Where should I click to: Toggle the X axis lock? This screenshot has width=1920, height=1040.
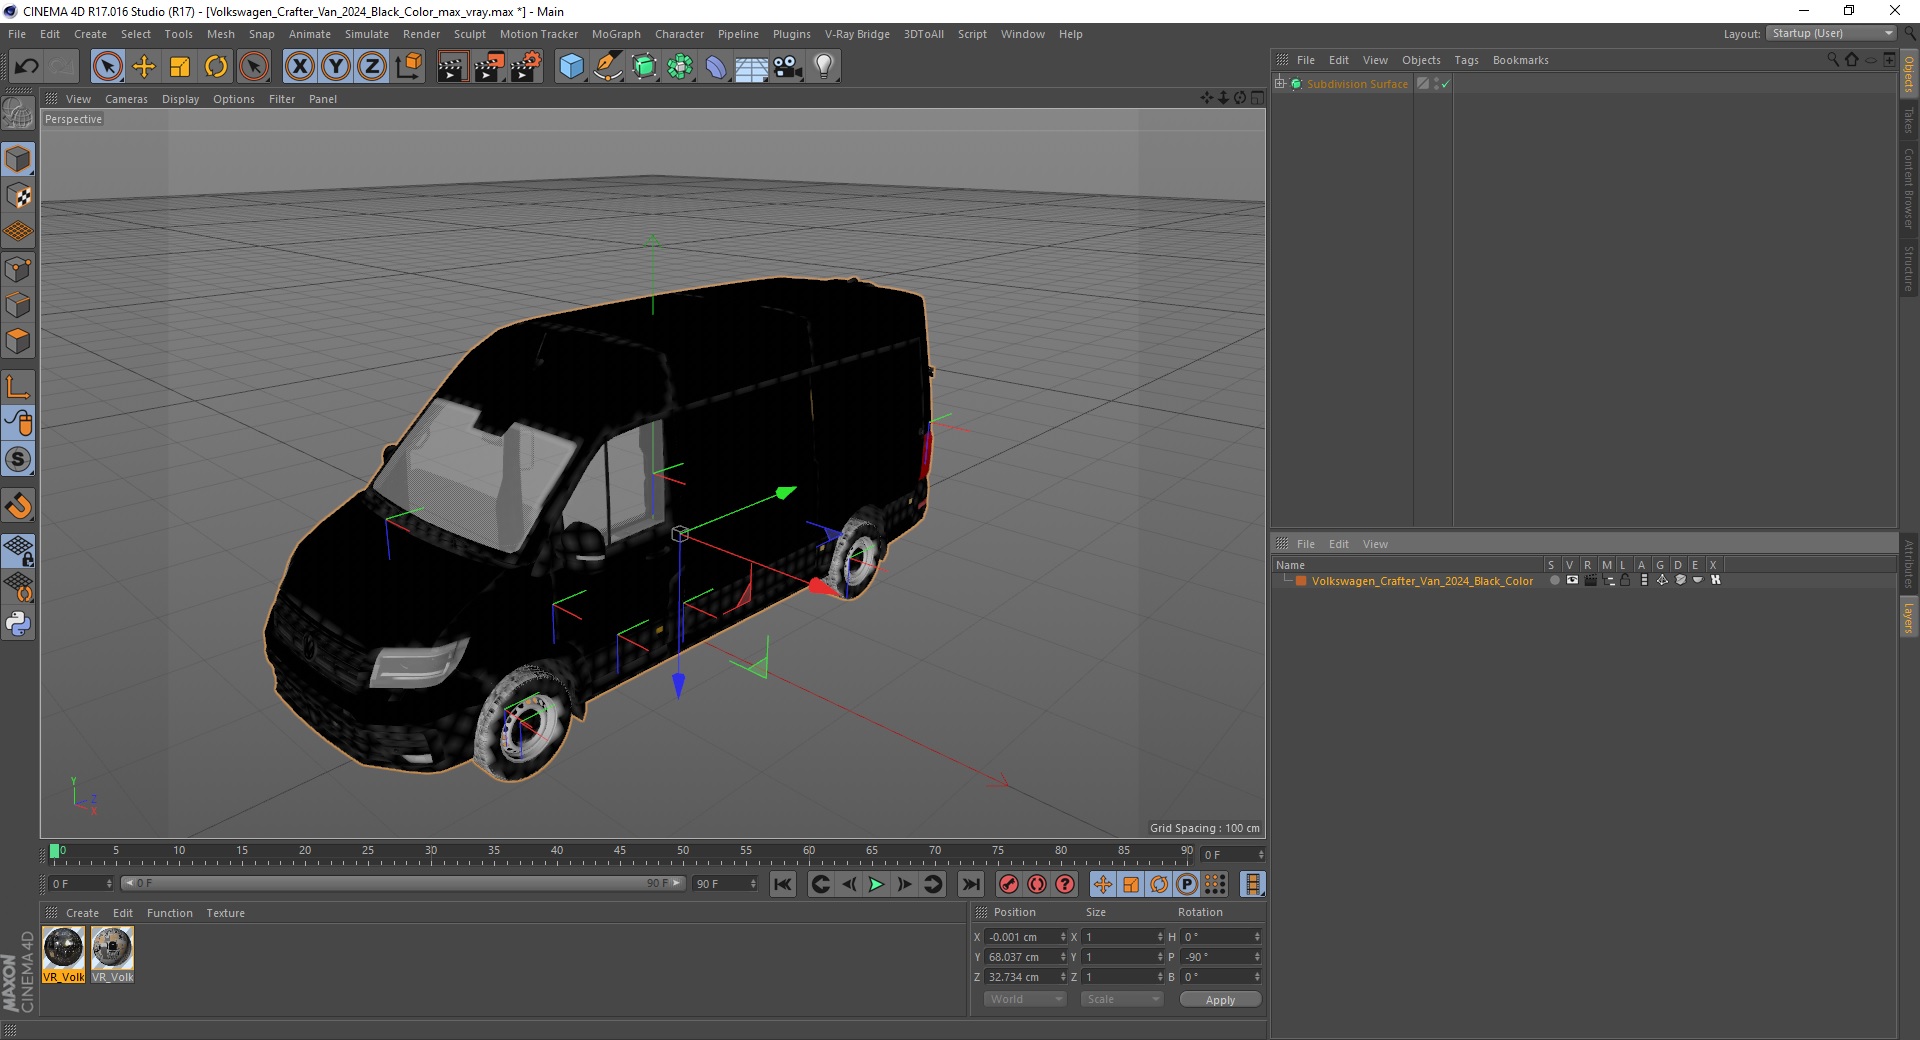(299, 67)
